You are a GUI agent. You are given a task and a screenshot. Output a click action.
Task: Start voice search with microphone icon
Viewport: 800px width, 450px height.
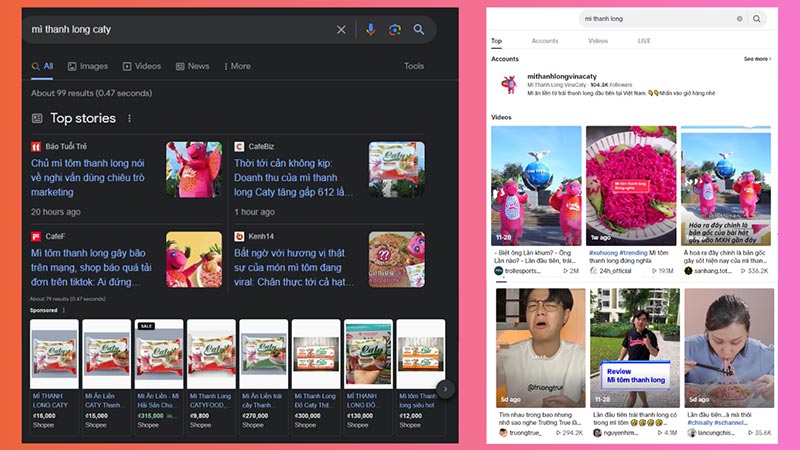coord(371,30)
